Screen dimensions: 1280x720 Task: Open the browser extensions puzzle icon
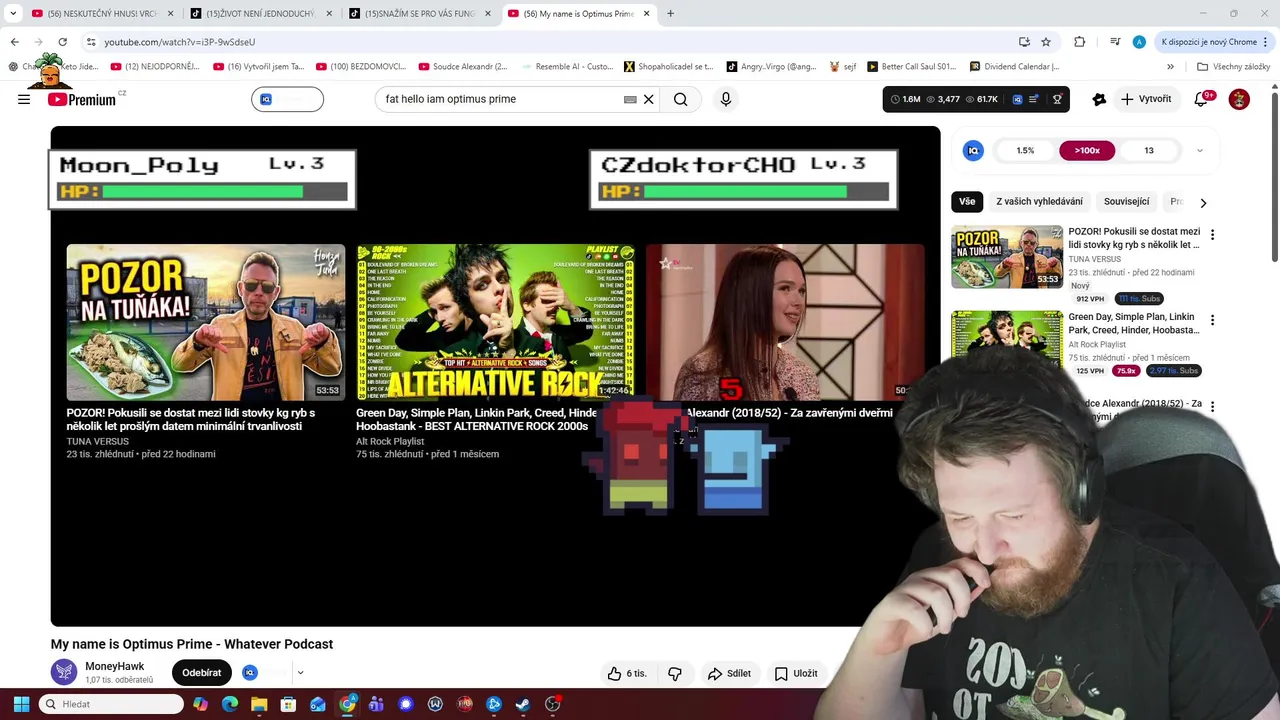(x=1079, y=42)
